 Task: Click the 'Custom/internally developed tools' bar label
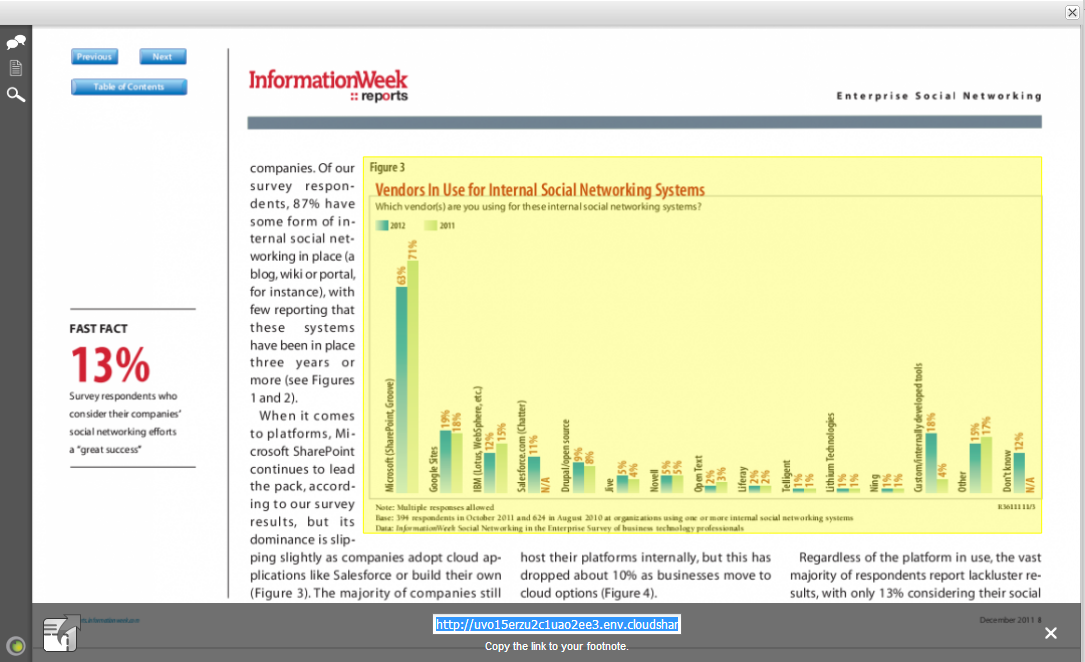(x=918, y=427)
